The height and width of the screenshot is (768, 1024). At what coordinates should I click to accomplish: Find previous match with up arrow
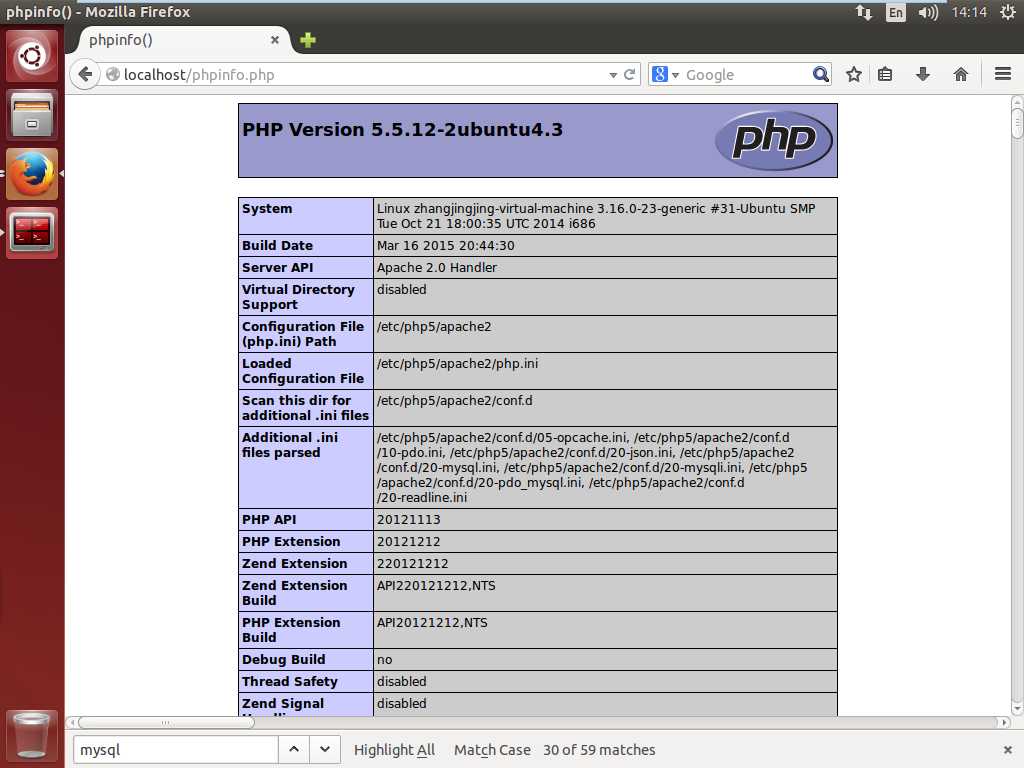click(294, 750)
